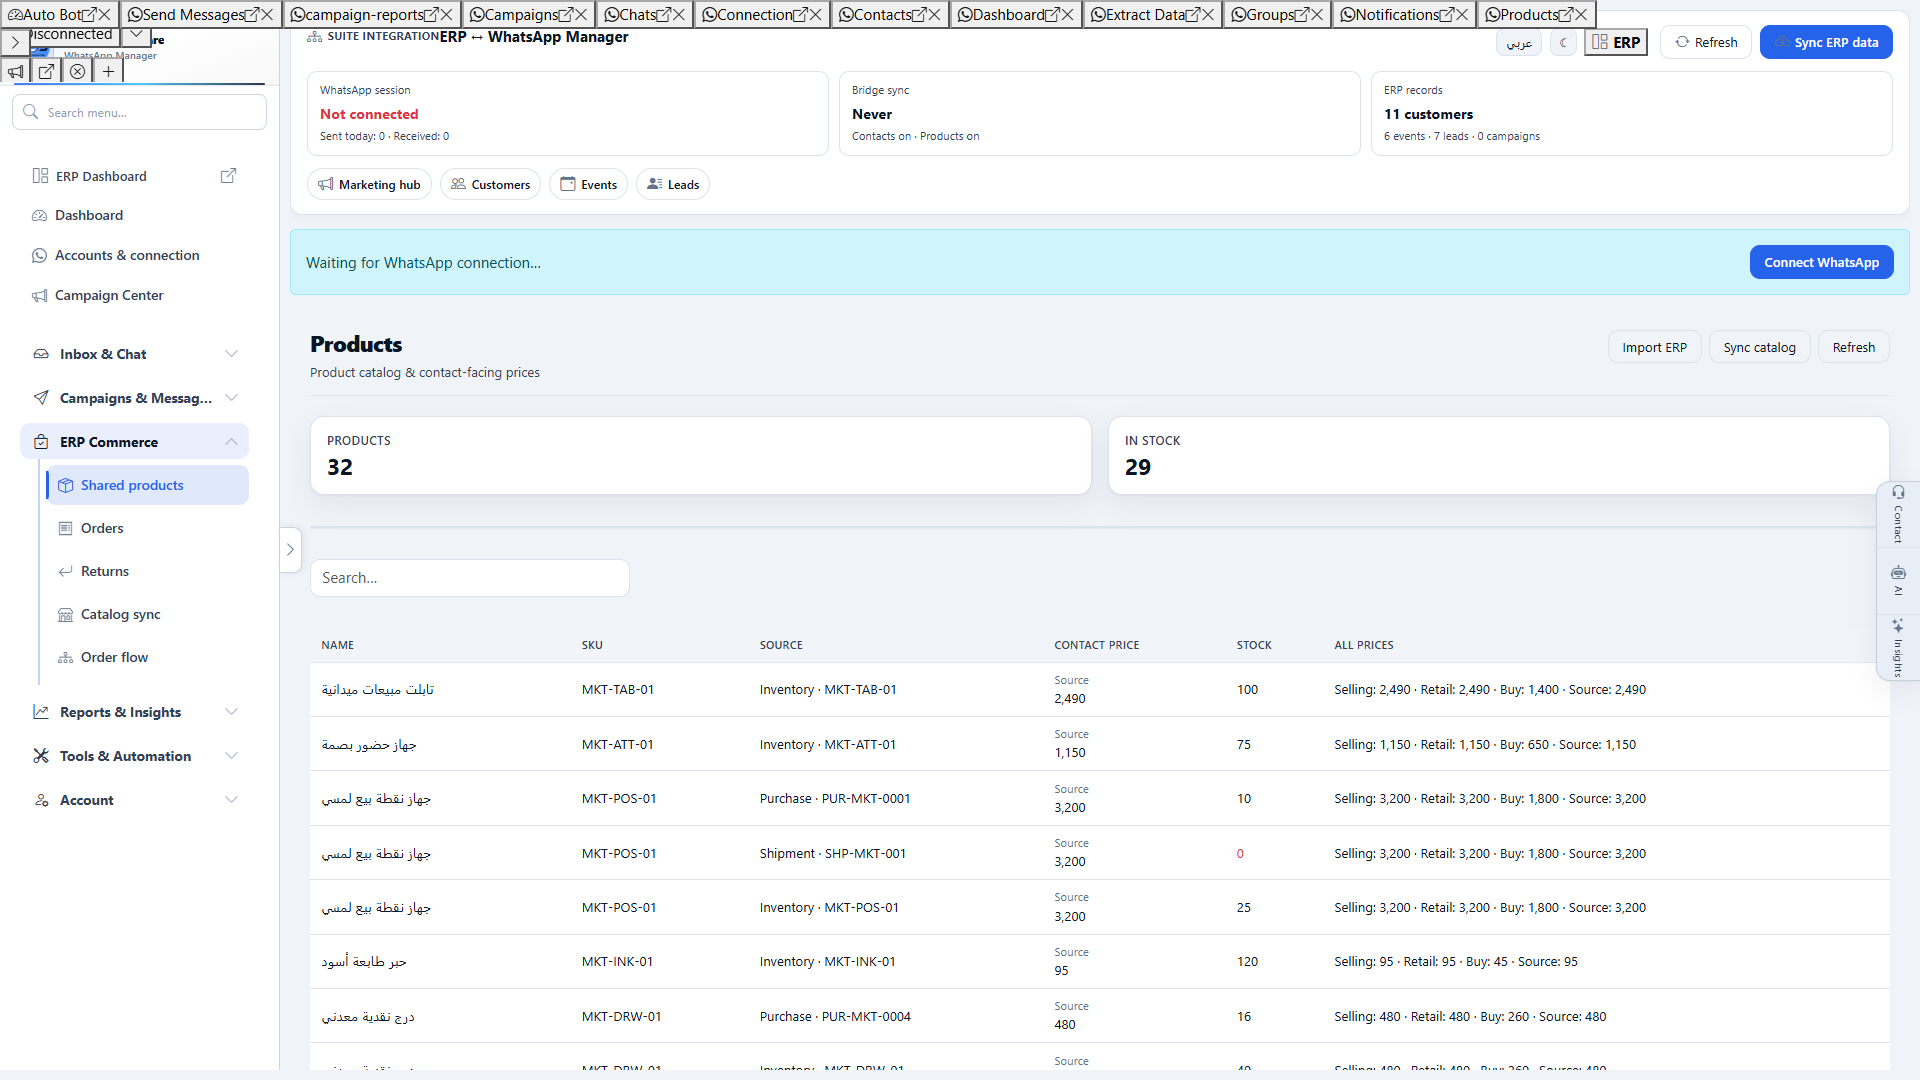The width and height of the screenshot is (1920, 1080).
Task: Click the Import ERP button
Action: (x=1654, y=347)
